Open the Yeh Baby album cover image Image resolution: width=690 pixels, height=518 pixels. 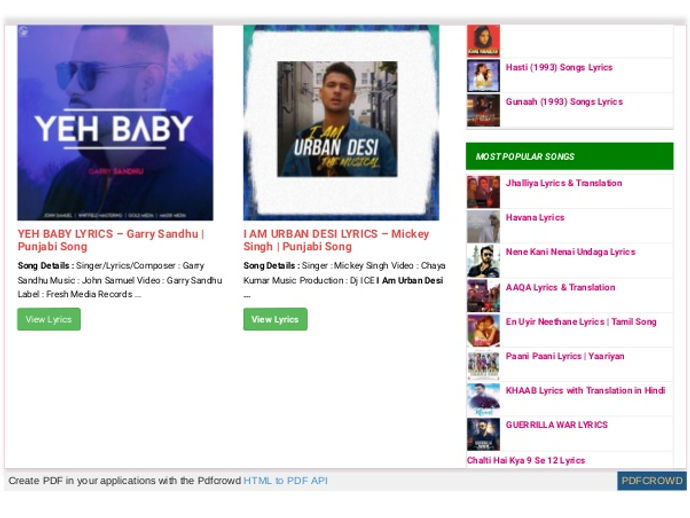tap(115, 122)
